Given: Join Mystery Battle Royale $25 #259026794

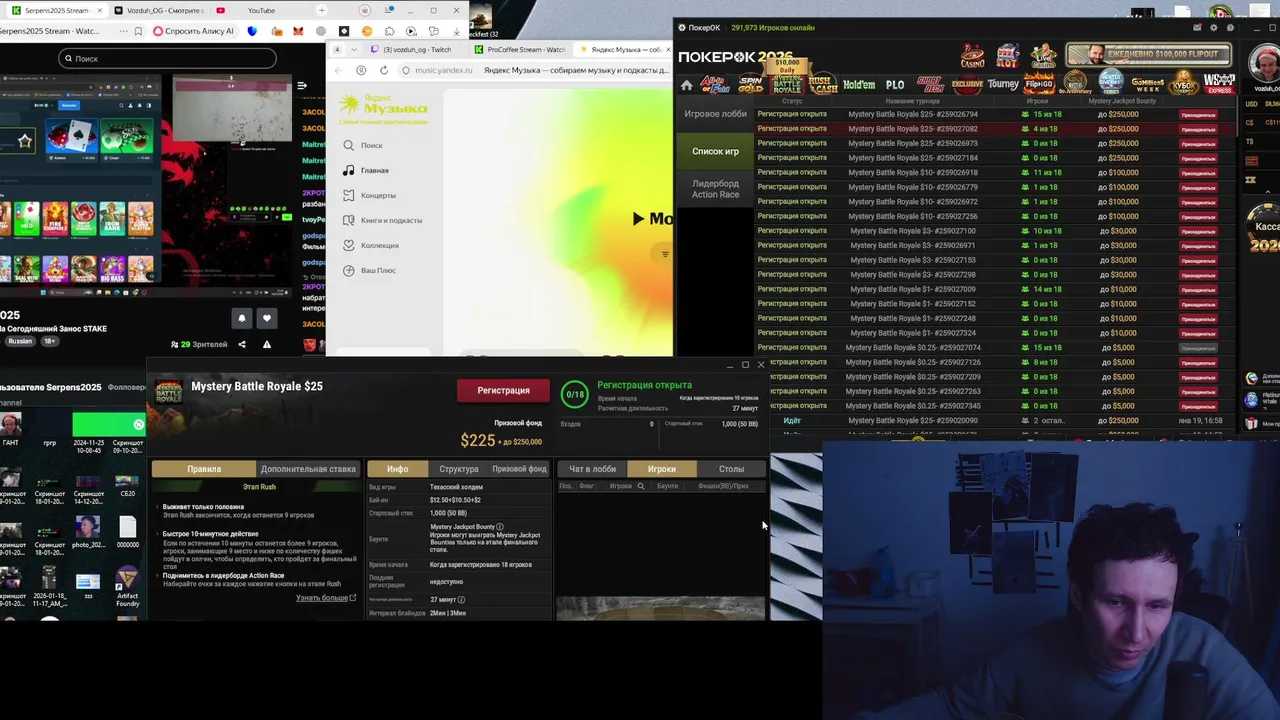Looking at the screenshot, I should (1198, 114).
